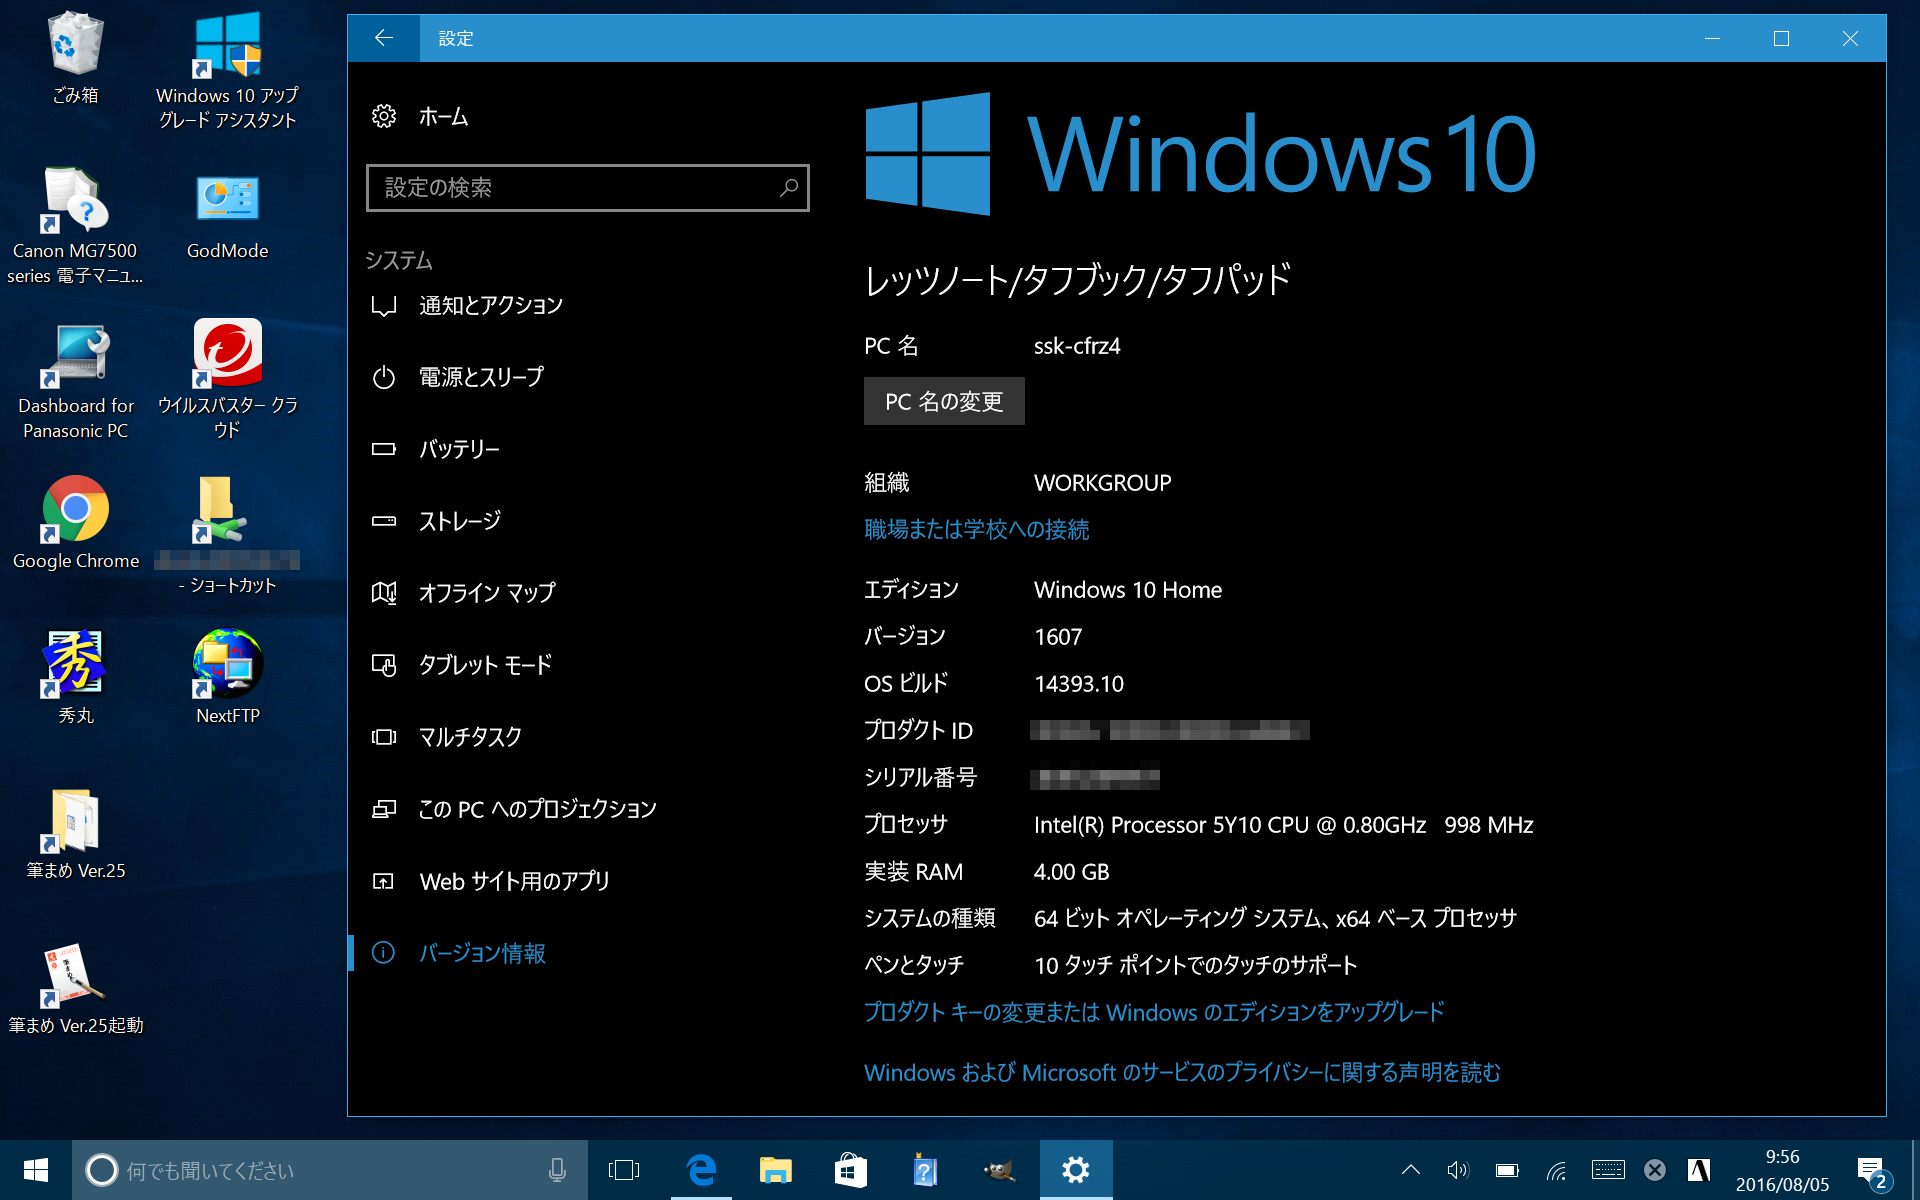Click the Settings gear taskbar button

coord(1076,1170)
